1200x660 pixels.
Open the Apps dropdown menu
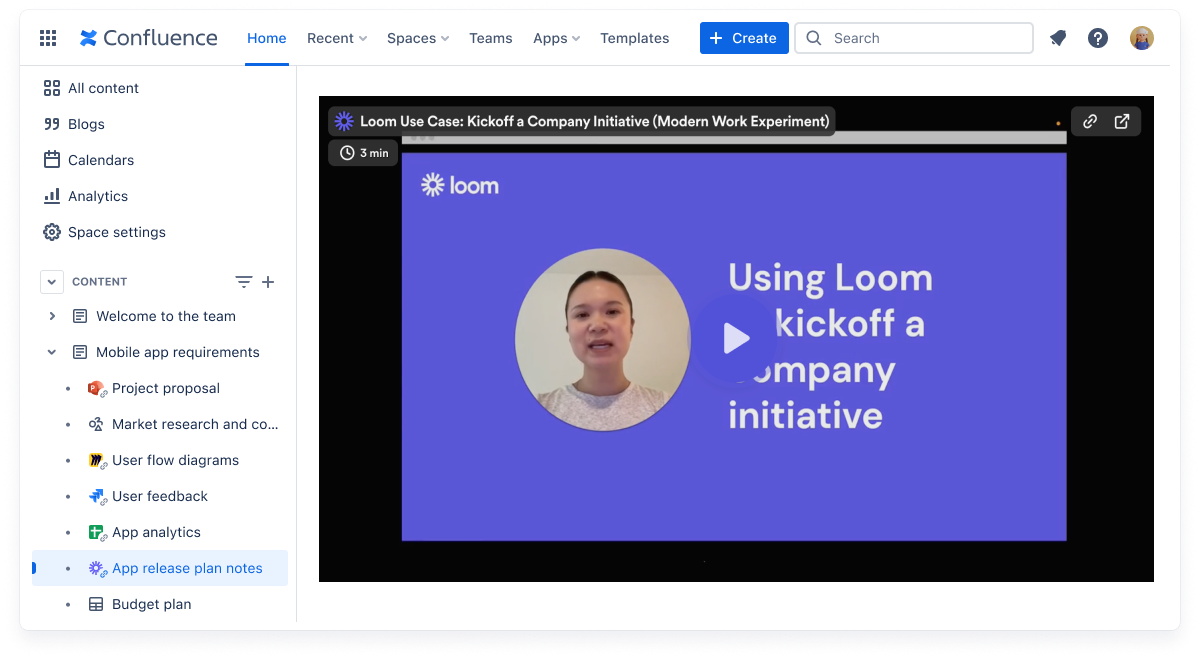pyautogui.click(x=557, y=38)
